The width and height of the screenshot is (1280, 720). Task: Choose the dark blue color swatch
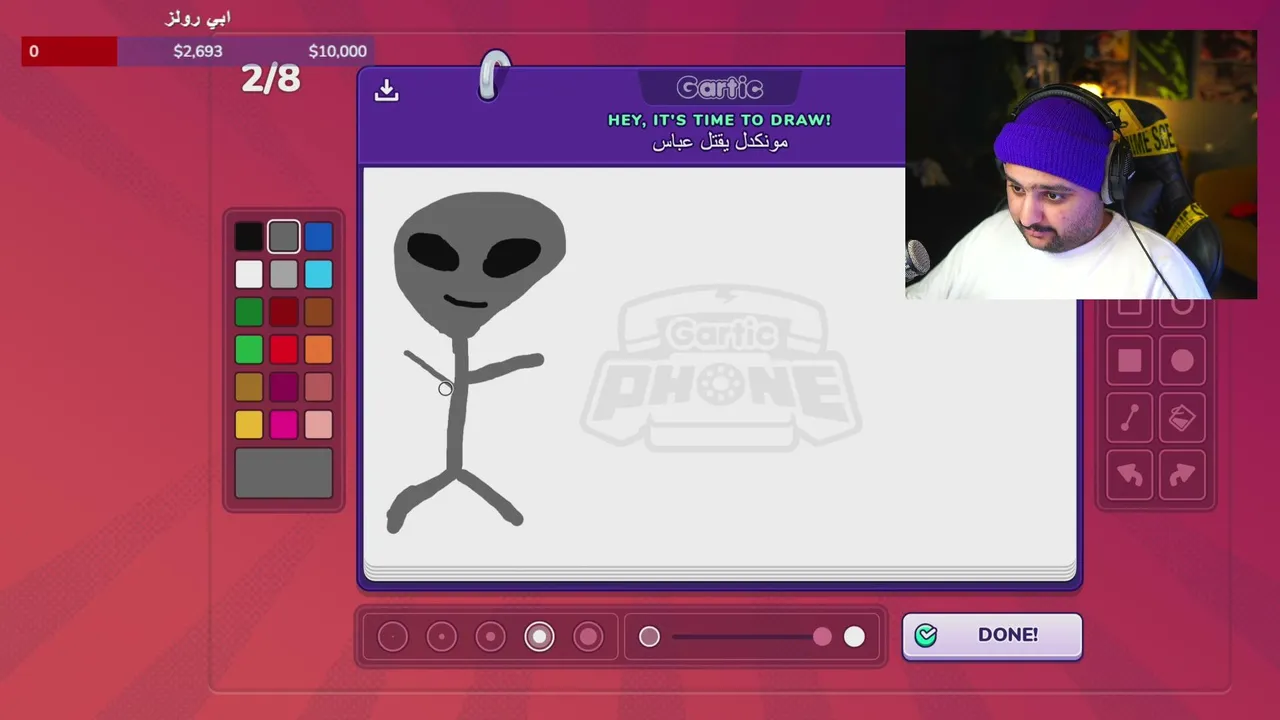click(x=318, y=237)
